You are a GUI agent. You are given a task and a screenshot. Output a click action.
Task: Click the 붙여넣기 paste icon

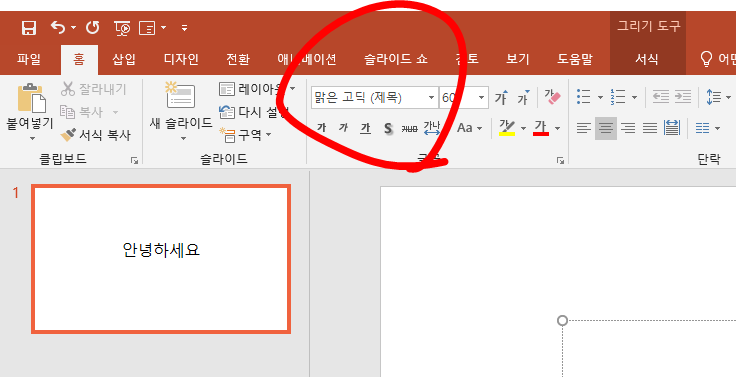click(31, 98)
